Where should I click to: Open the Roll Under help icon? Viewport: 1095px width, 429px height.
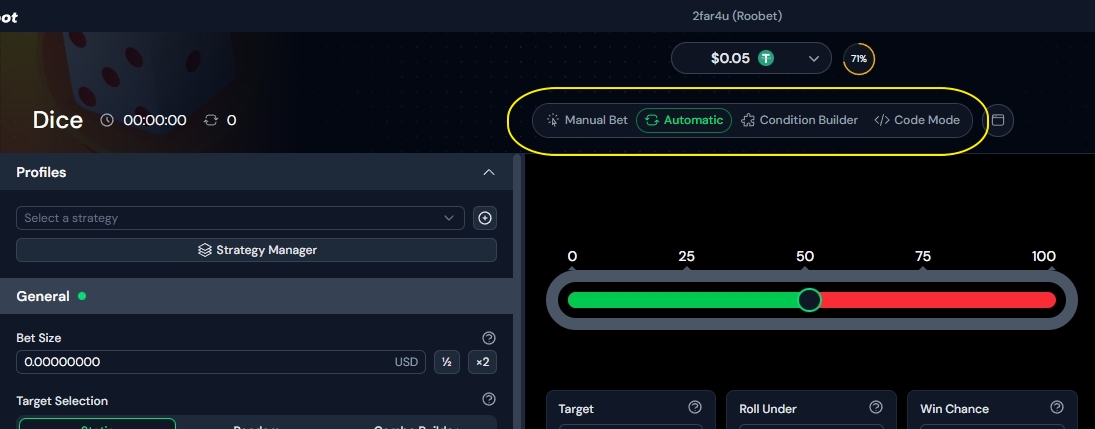[876, 407]
